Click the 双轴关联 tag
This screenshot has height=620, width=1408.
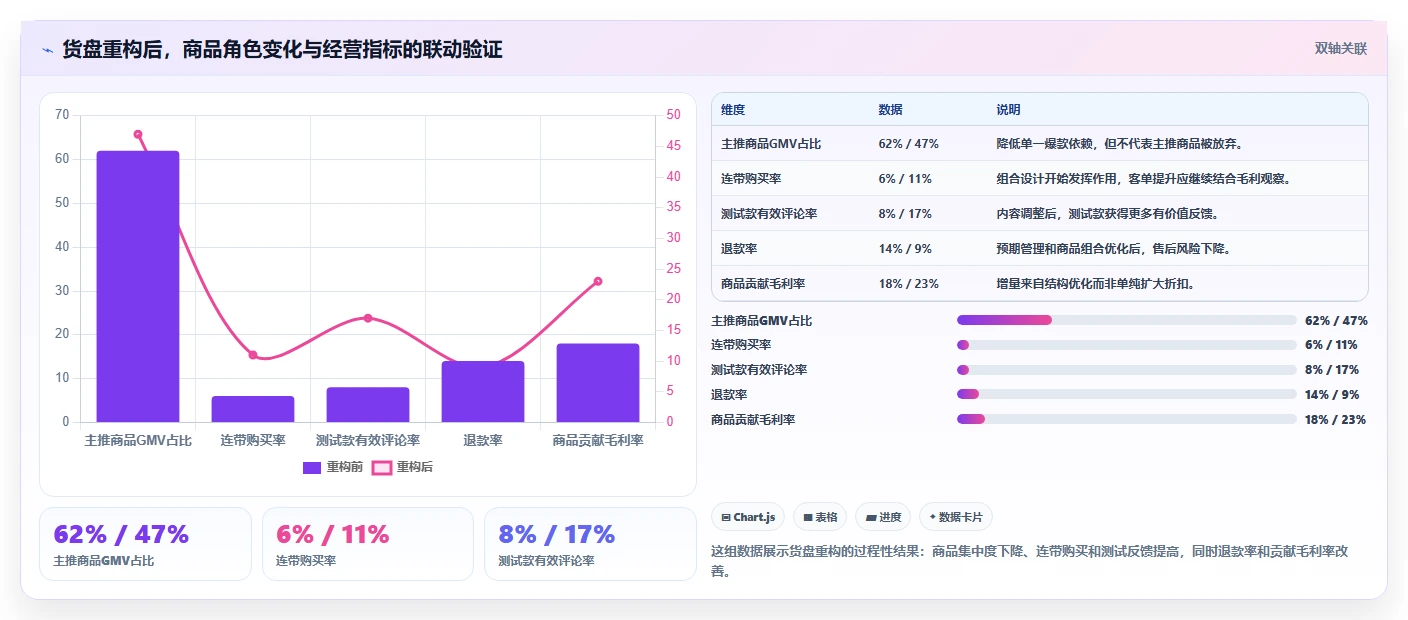1340,48
